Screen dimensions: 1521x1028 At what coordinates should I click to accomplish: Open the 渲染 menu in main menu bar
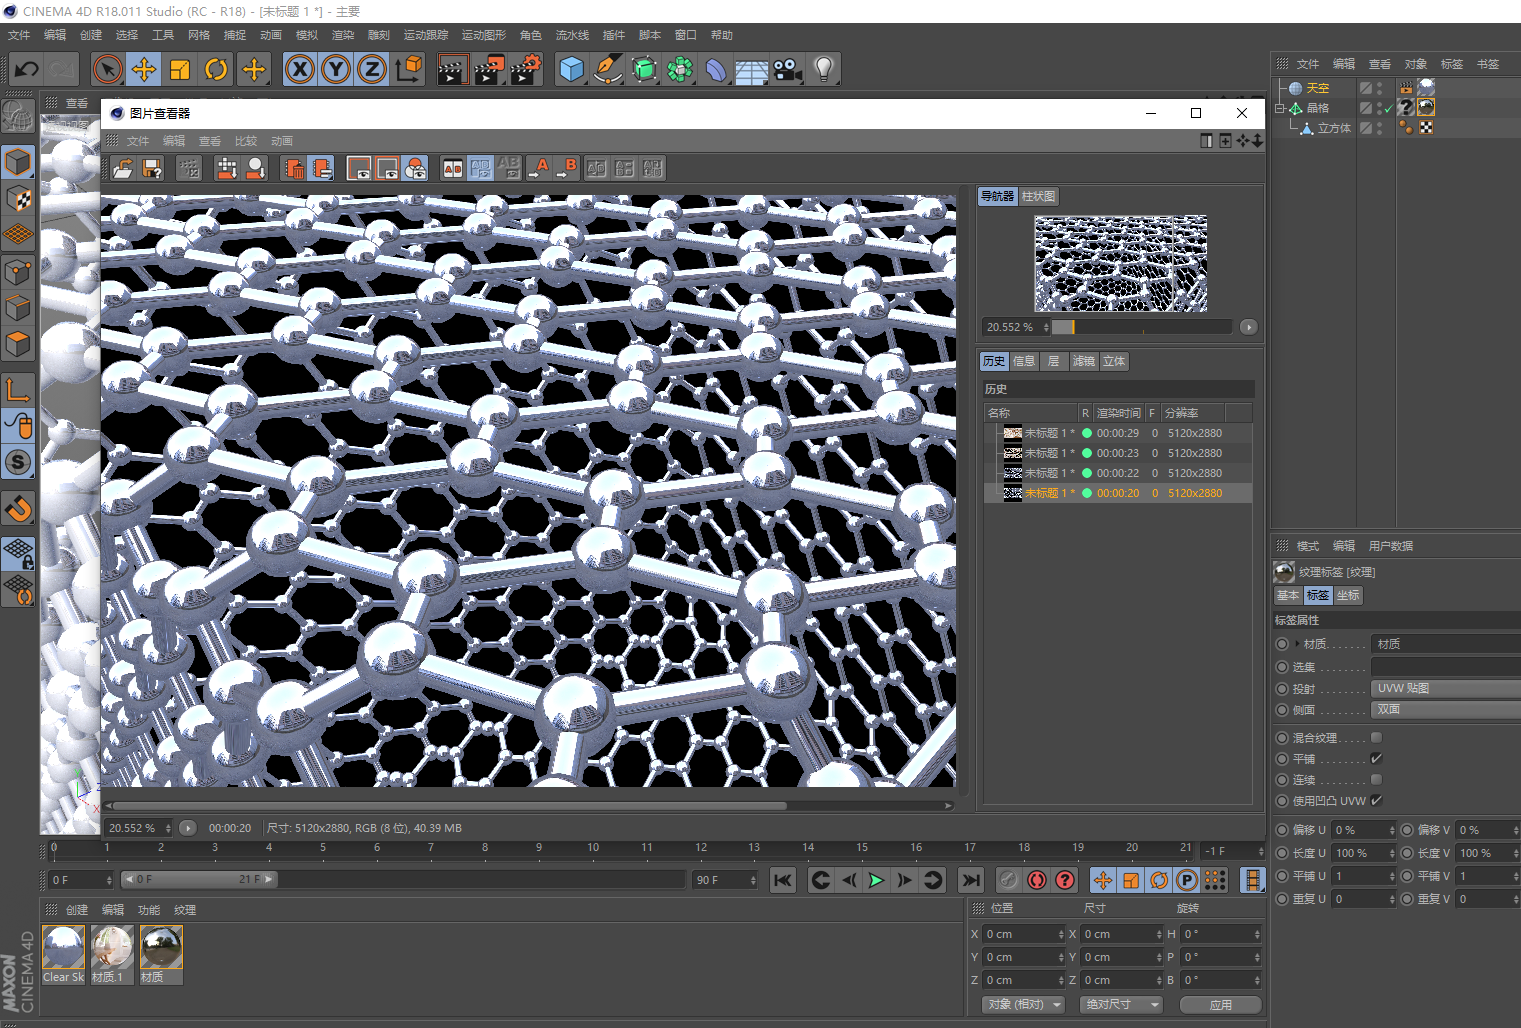pyautogui.click(x=343, y=35)
